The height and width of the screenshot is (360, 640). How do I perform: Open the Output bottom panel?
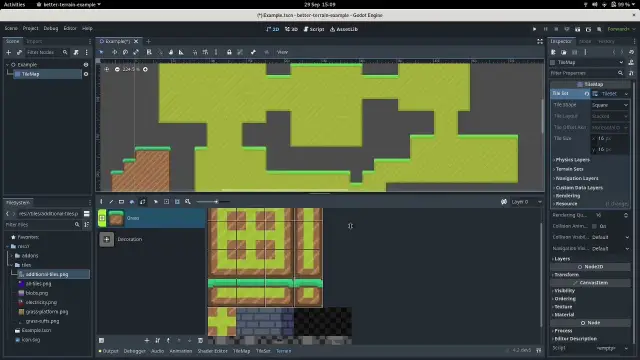pyautogui.click(x=108, y=351)
